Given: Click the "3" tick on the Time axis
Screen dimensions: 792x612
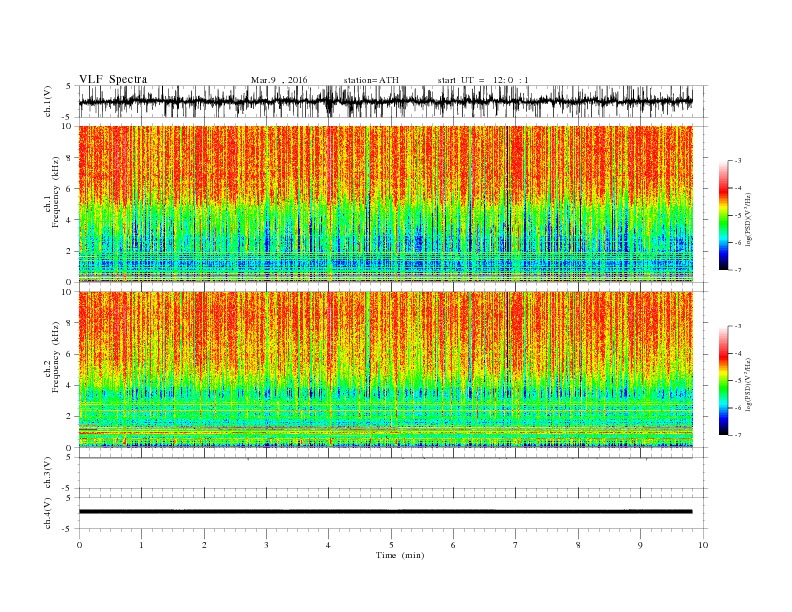Looking at the screenshot, I should (x=266, y=545).
